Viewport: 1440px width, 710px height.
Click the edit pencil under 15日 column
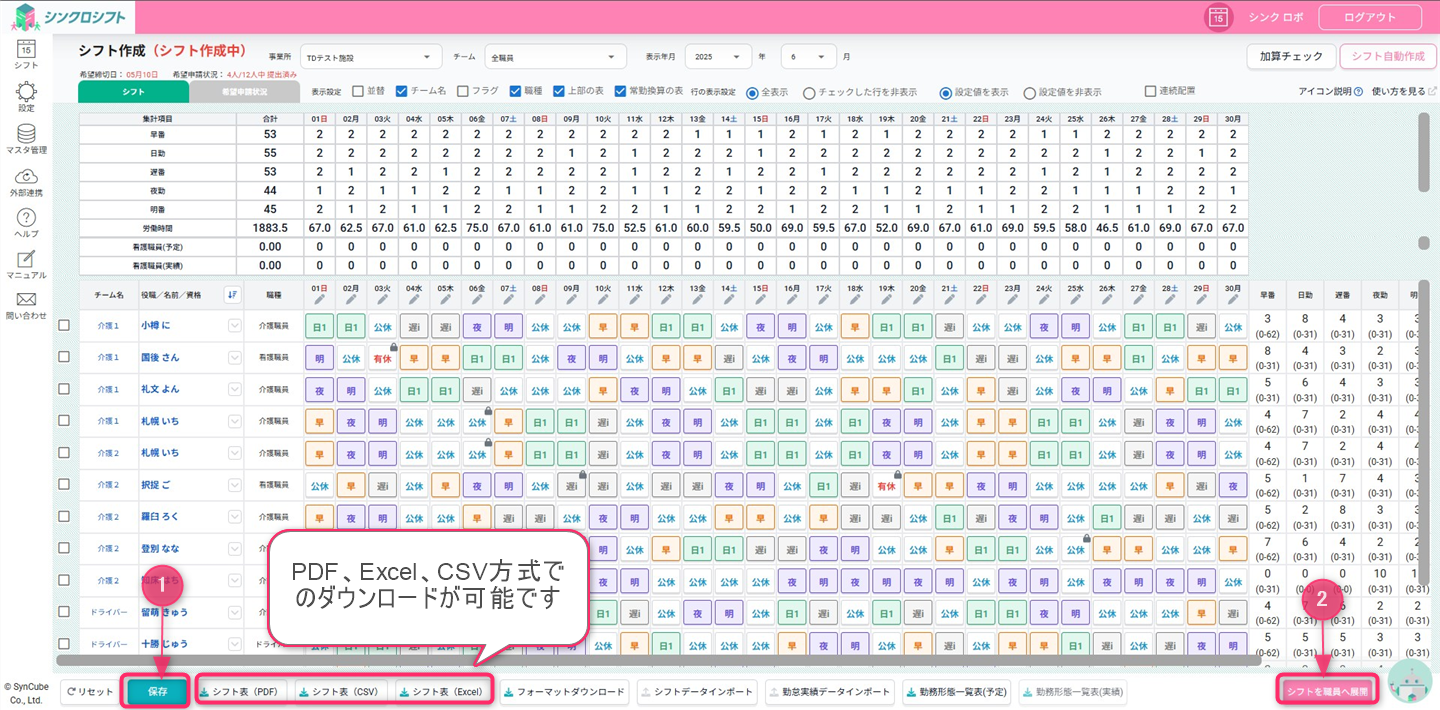pos(761,298)
